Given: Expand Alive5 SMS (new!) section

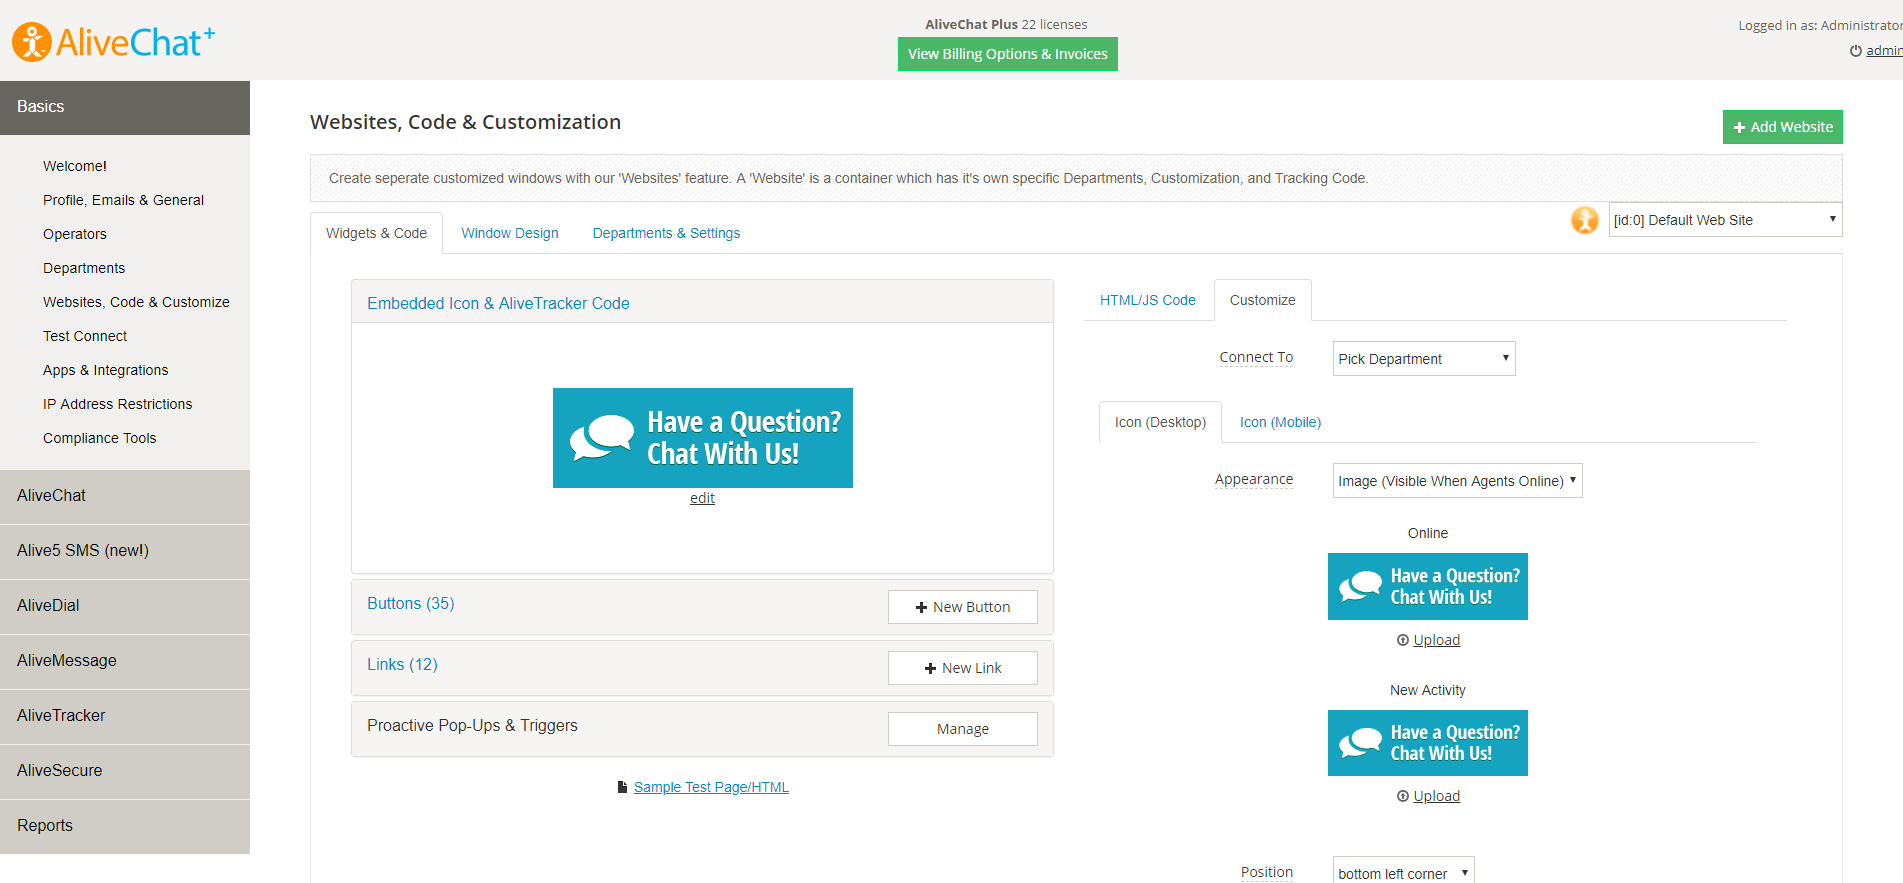Looking at the screenshot, I should [x=125, y=551].
